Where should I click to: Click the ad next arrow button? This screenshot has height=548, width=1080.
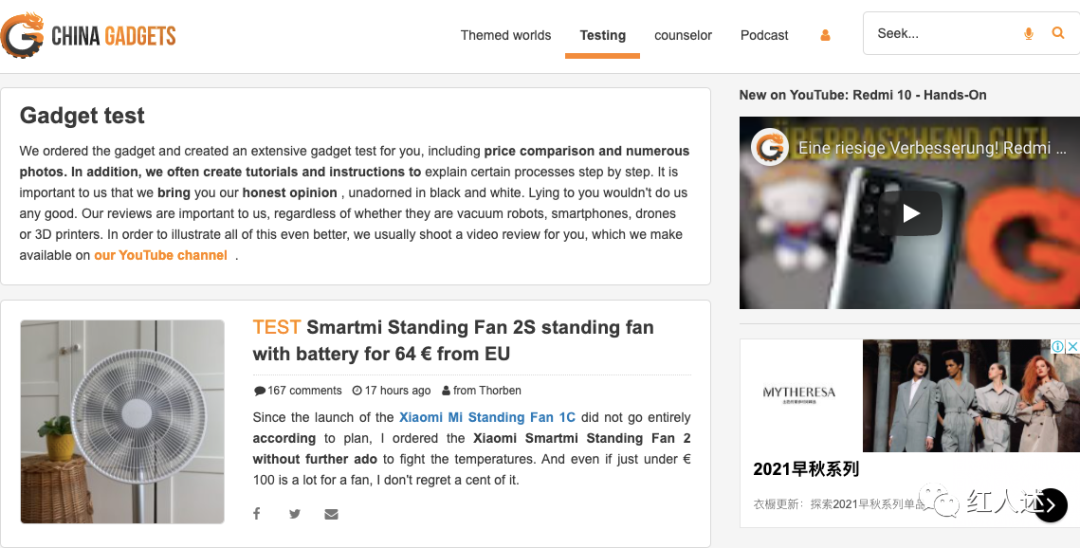(x=1050, y=505)
